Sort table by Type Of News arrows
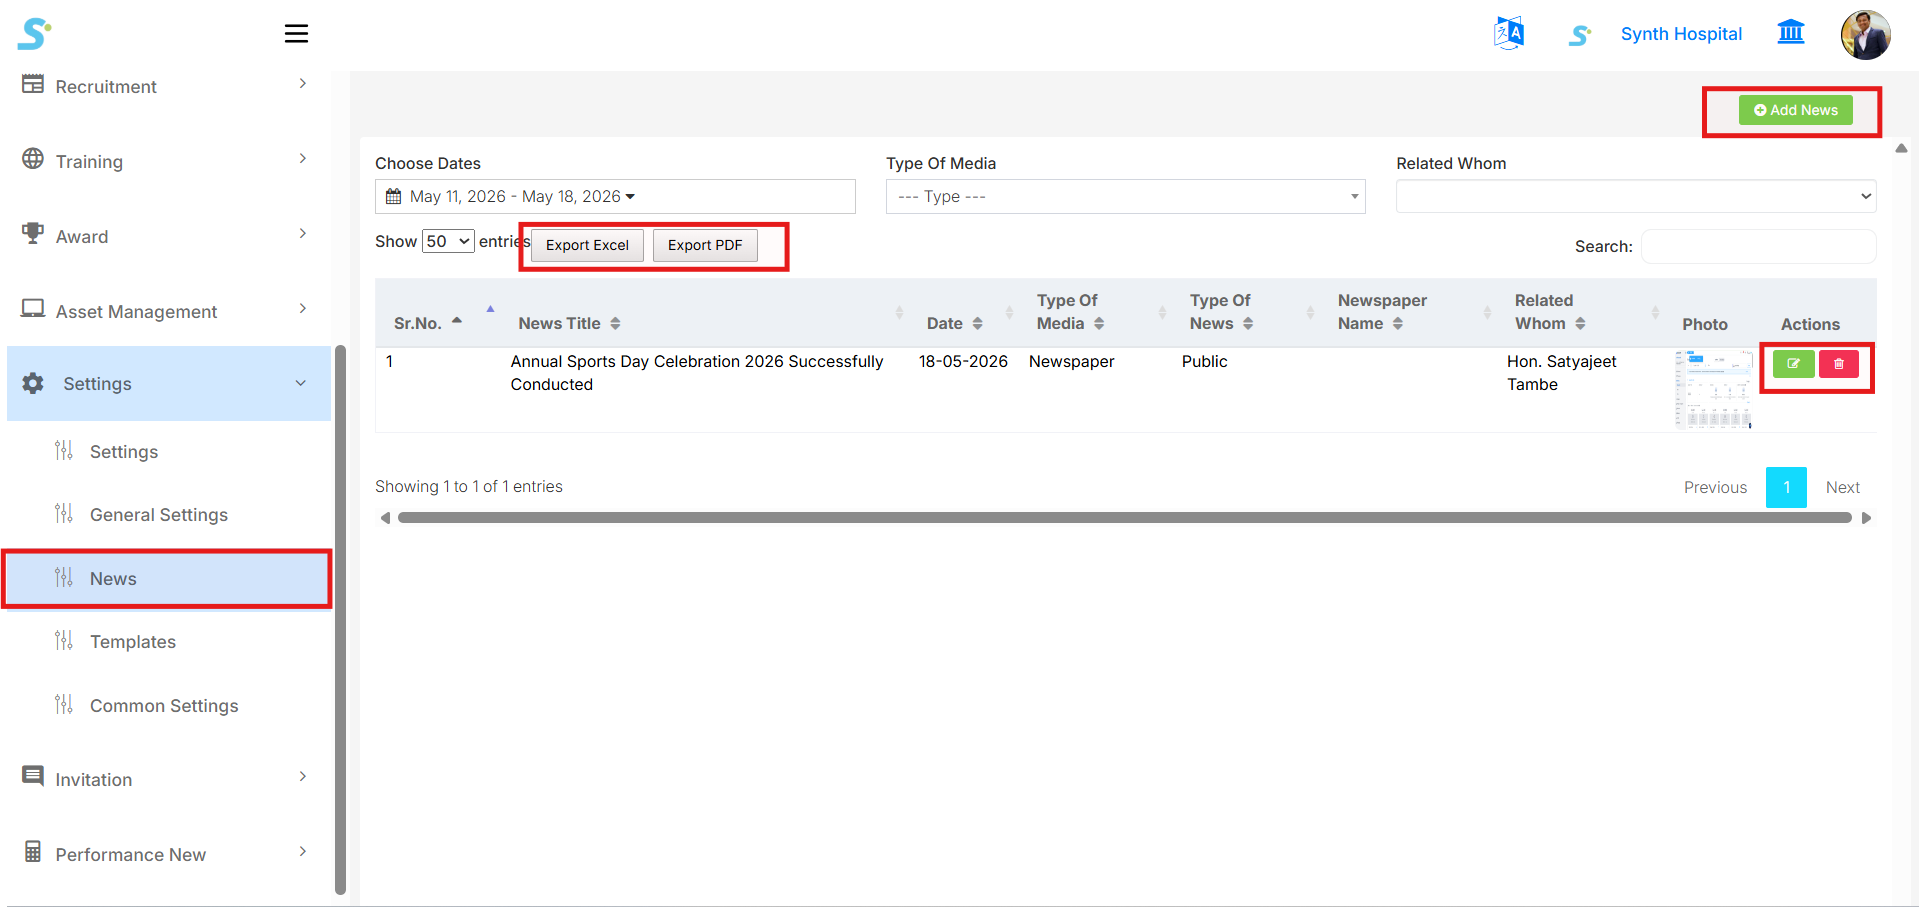Viewport: 1919px width, 907px height. click(1248, 324)
